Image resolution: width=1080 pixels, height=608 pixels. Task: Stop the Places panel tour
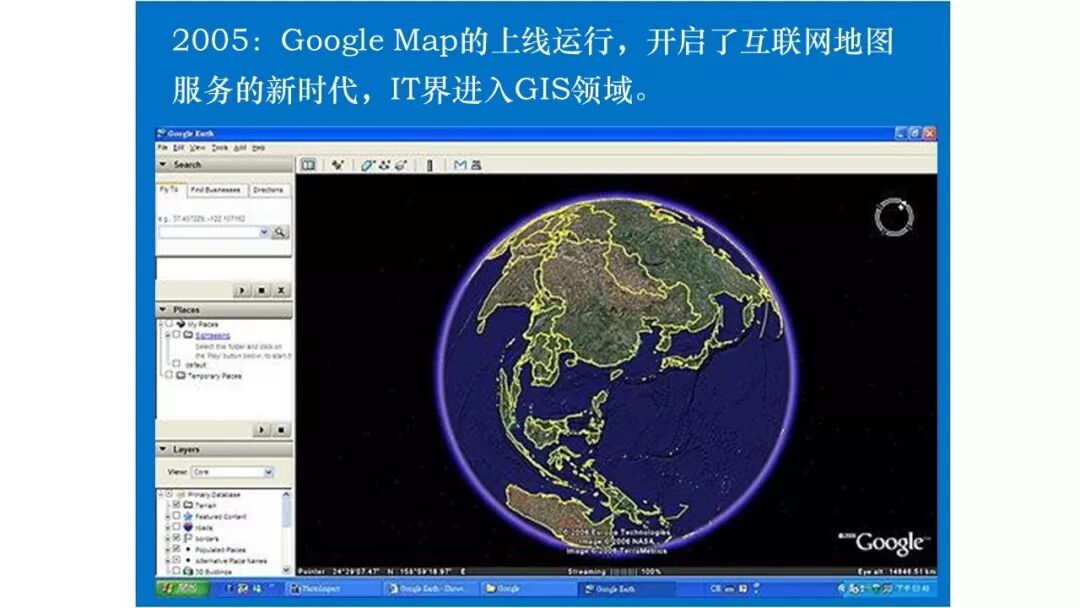281,430
